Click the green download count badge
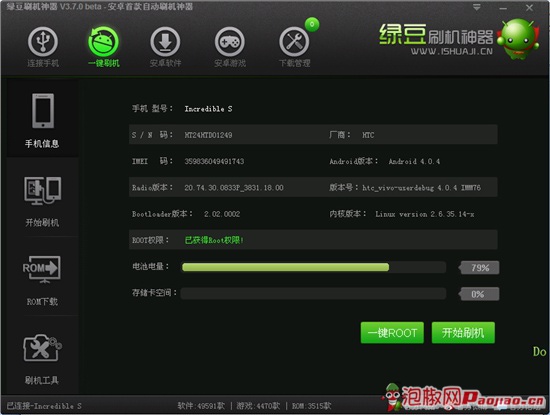This screenshot has width=550, height=415. point(312,24)
